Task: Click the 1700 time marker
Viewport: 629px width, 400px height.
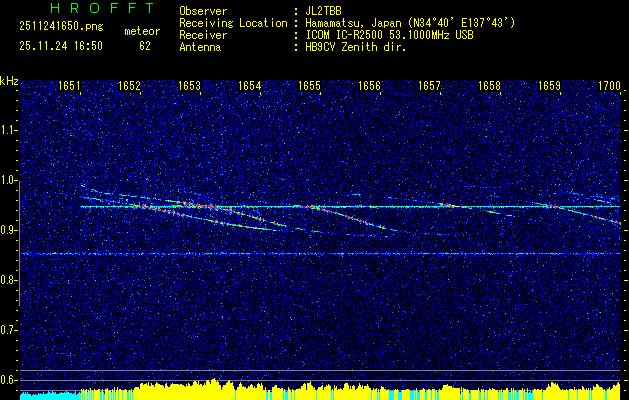Action: pyautogui.click(x=609, y=87)
